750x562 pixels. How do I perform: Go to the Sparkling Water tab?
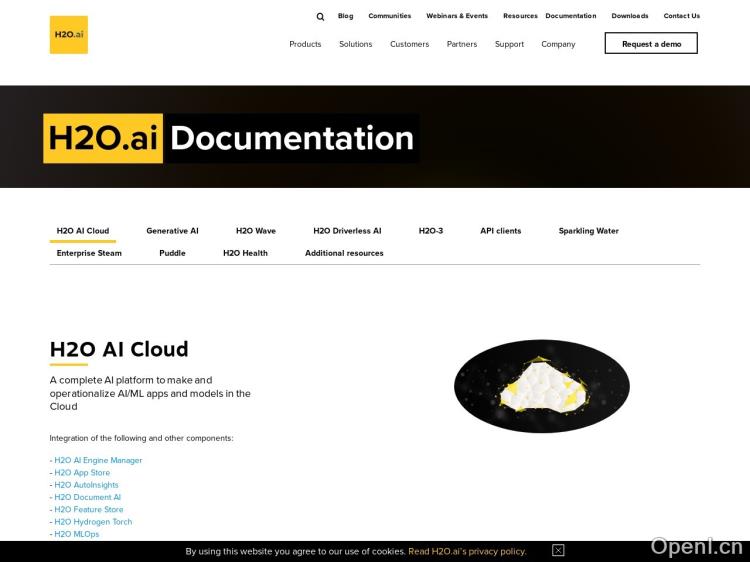point(588,231)
